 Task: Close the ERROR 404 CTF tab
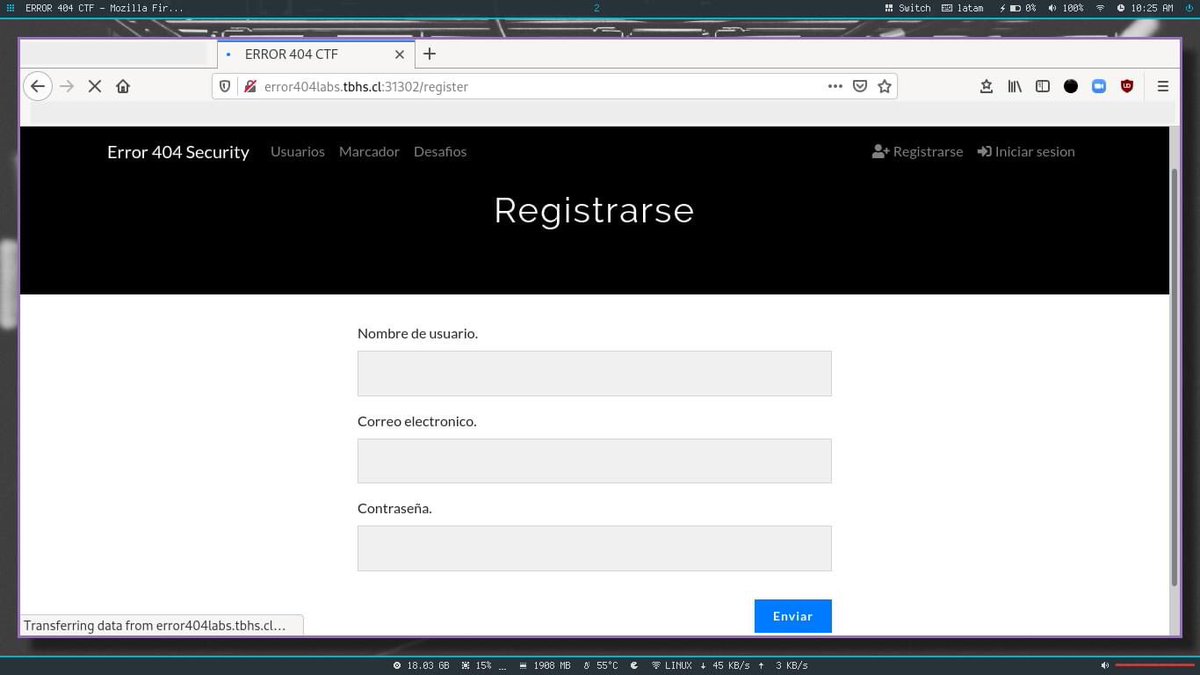(x=400, y=55)
